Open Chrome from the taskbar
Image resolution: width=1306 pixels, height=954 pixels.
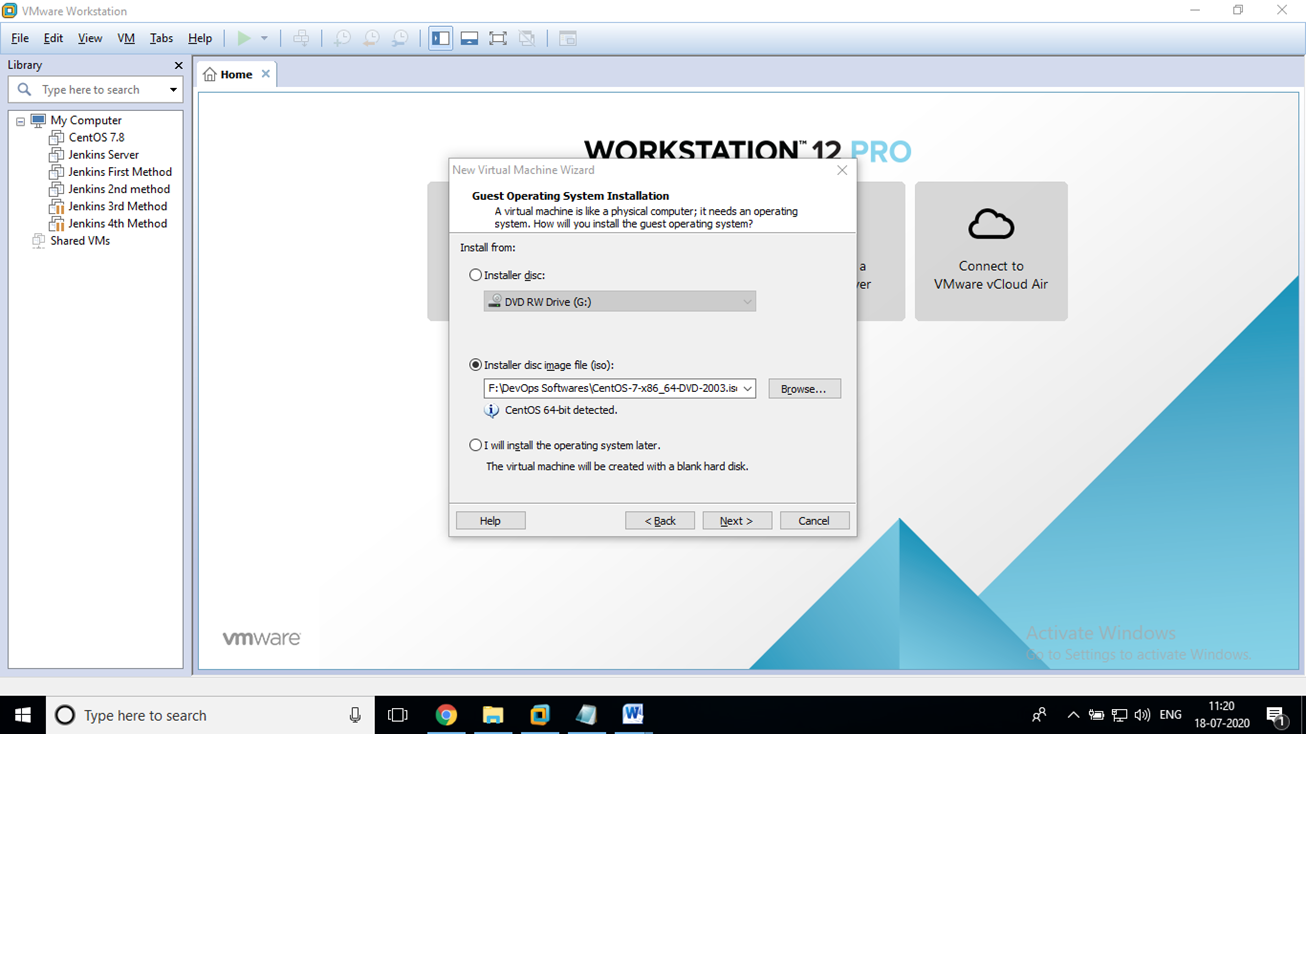click(x=446, y=715)
